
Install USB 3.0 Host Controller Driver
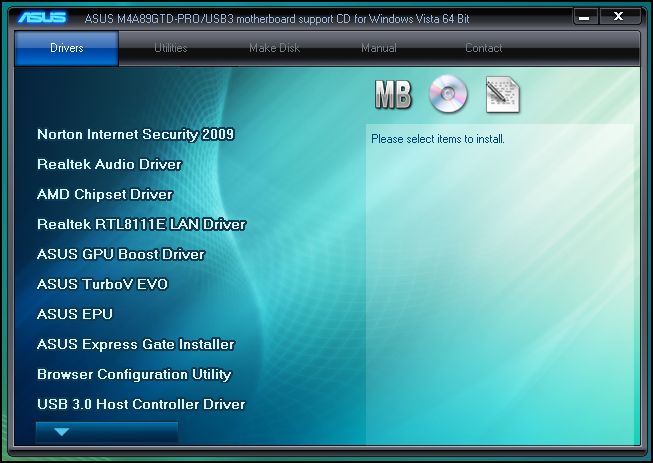[x=141, y=404]
